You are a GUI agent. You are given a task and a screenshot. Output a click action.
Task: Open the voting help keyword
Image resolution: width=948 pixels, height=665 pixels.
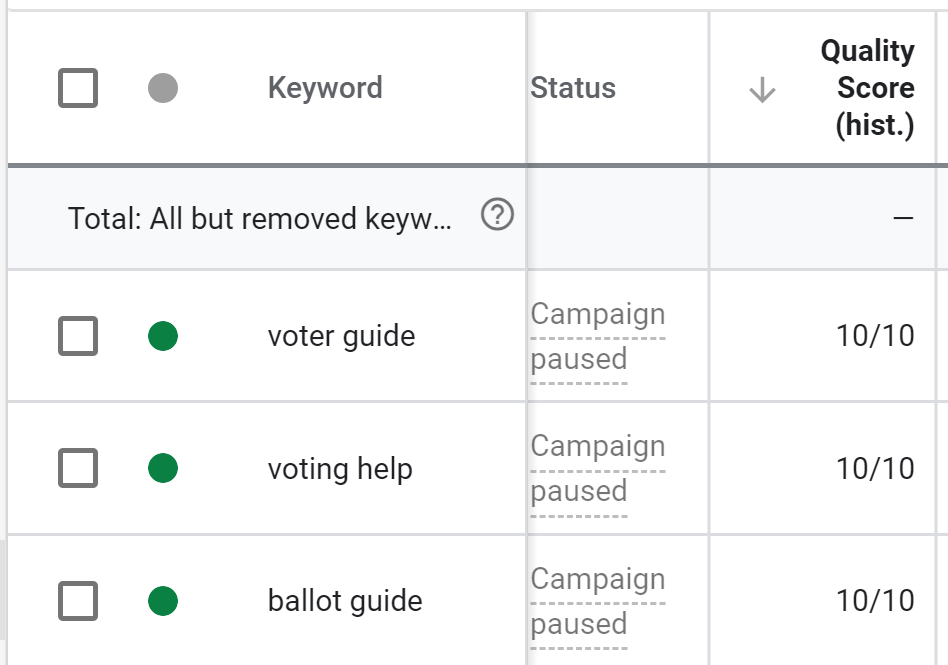click(x=340, y=469)
